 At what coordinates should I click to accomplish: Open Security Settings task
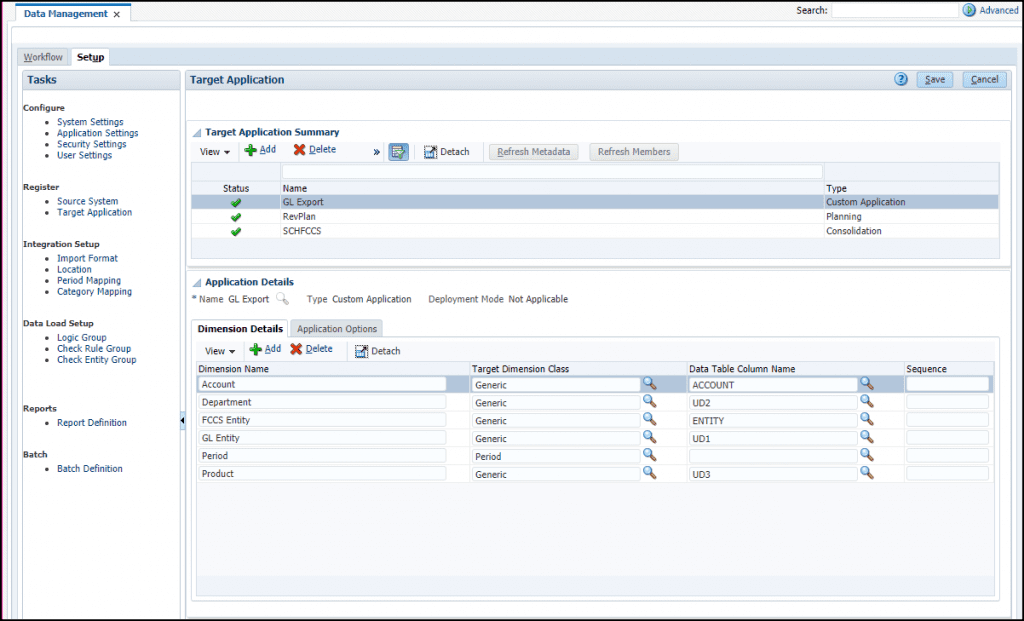click(91, 144)
